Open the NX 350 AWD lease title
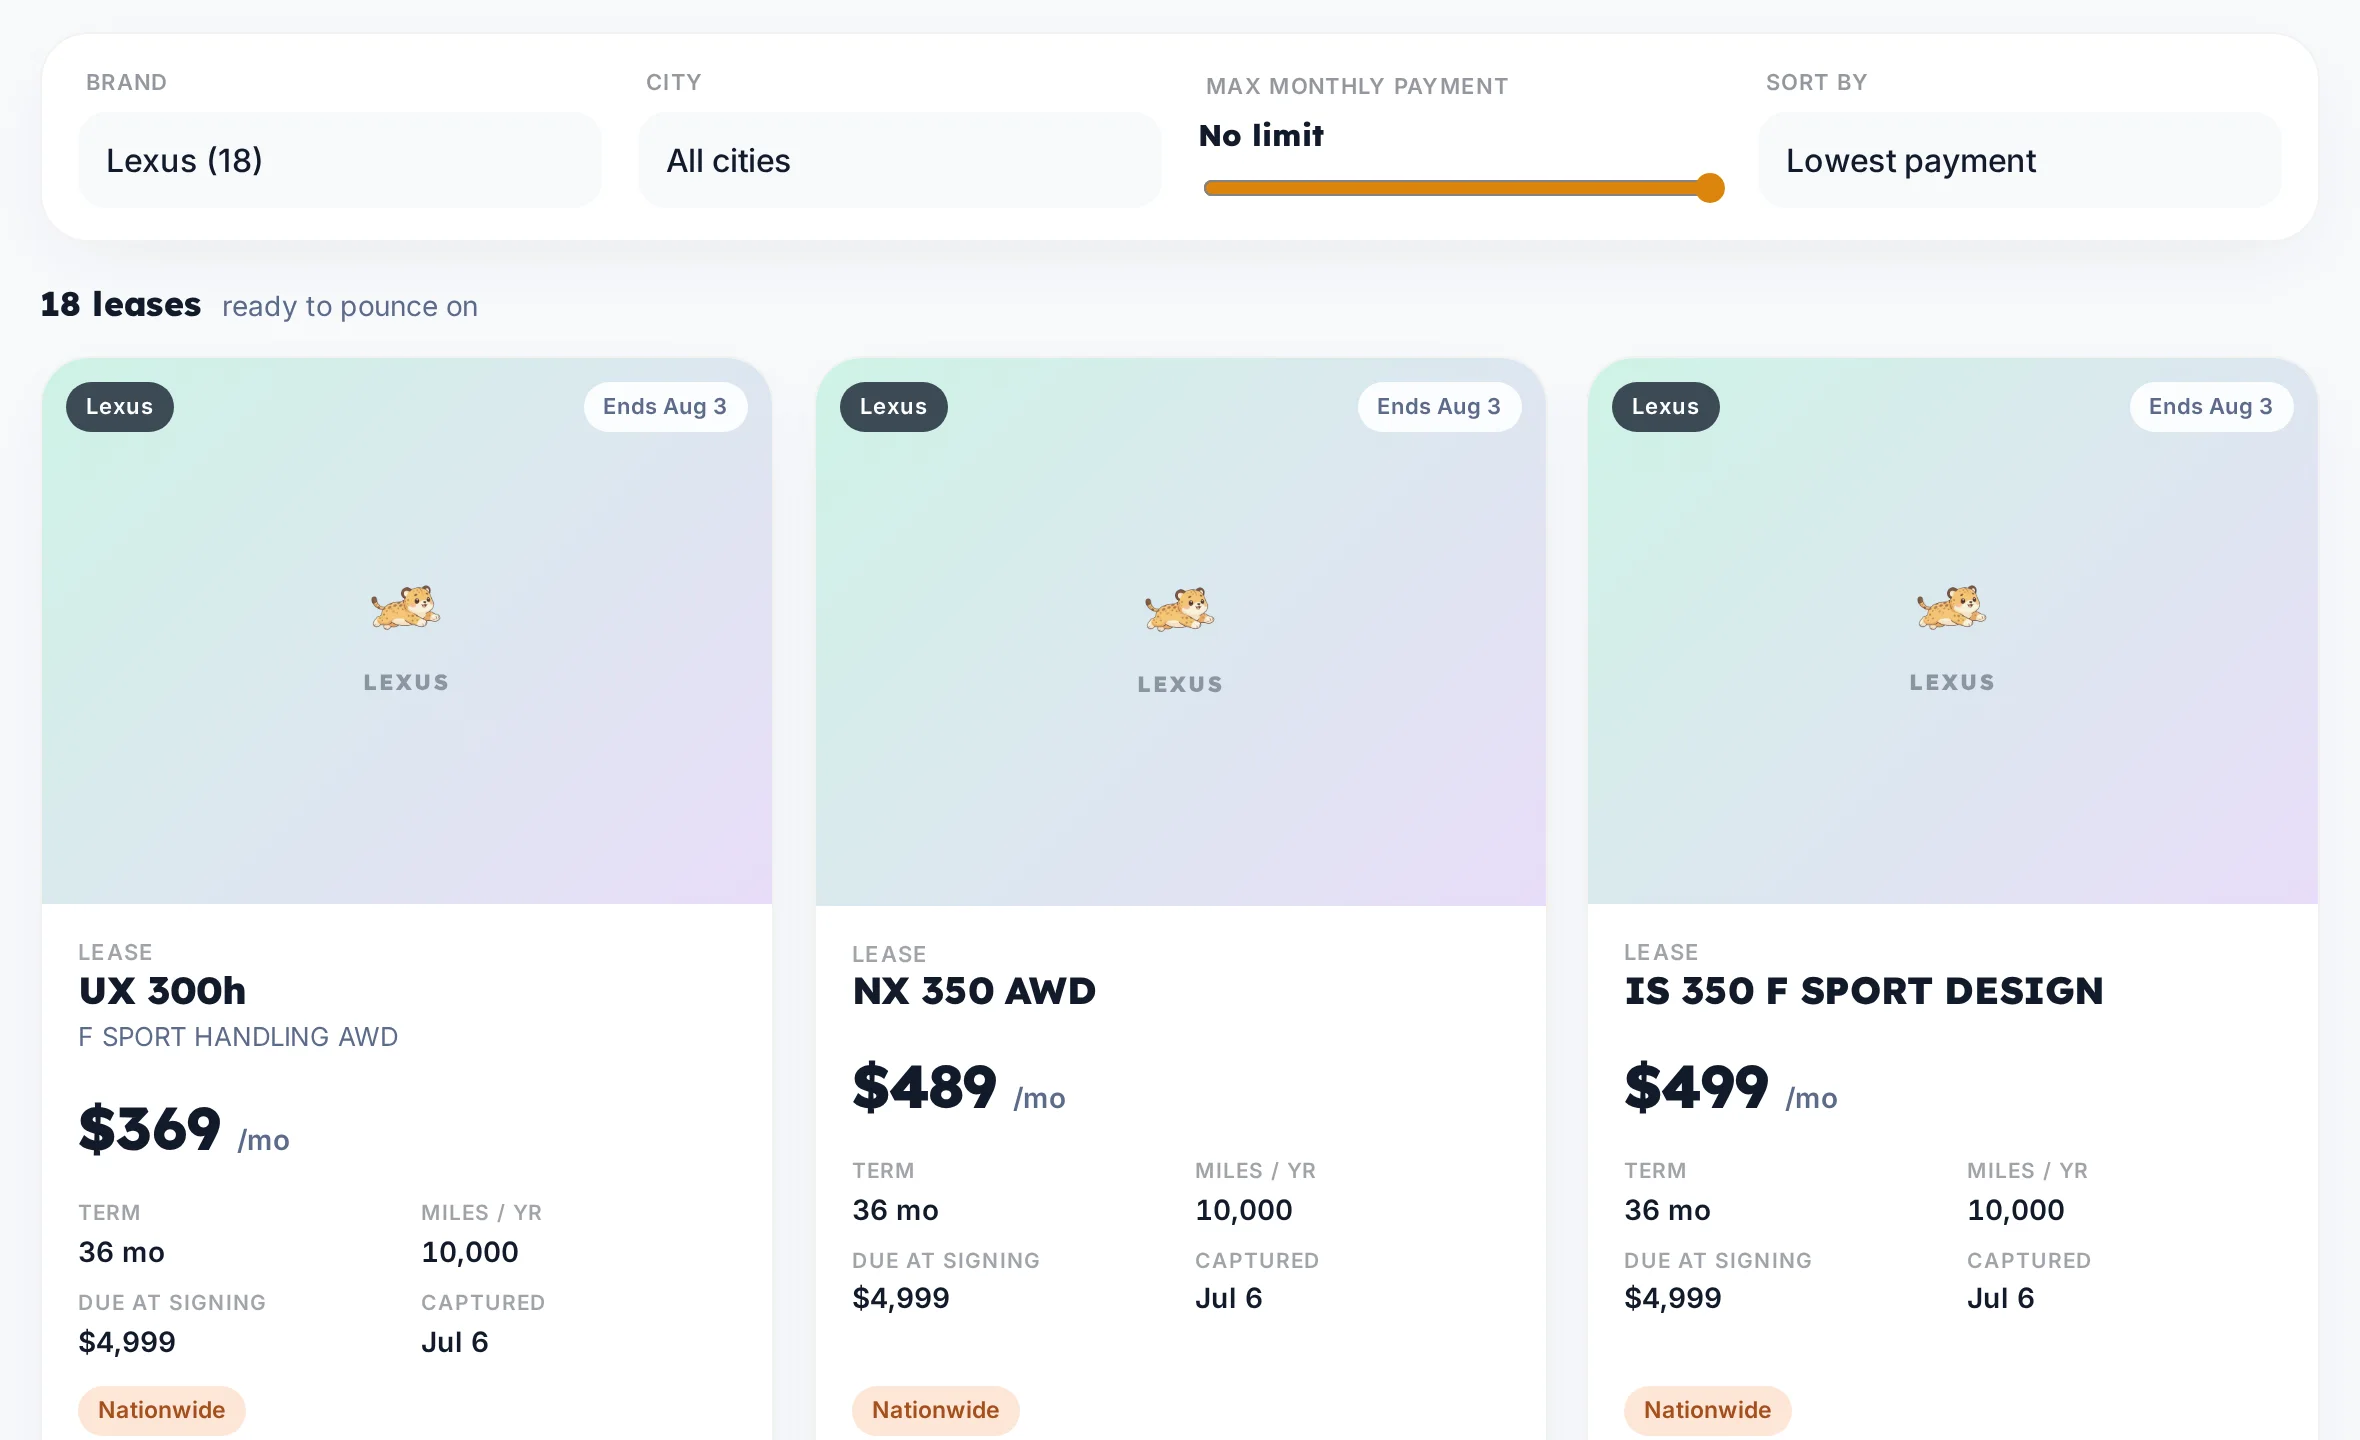The height and width of the screenshot is (1440, 2360). coord(974,991)
